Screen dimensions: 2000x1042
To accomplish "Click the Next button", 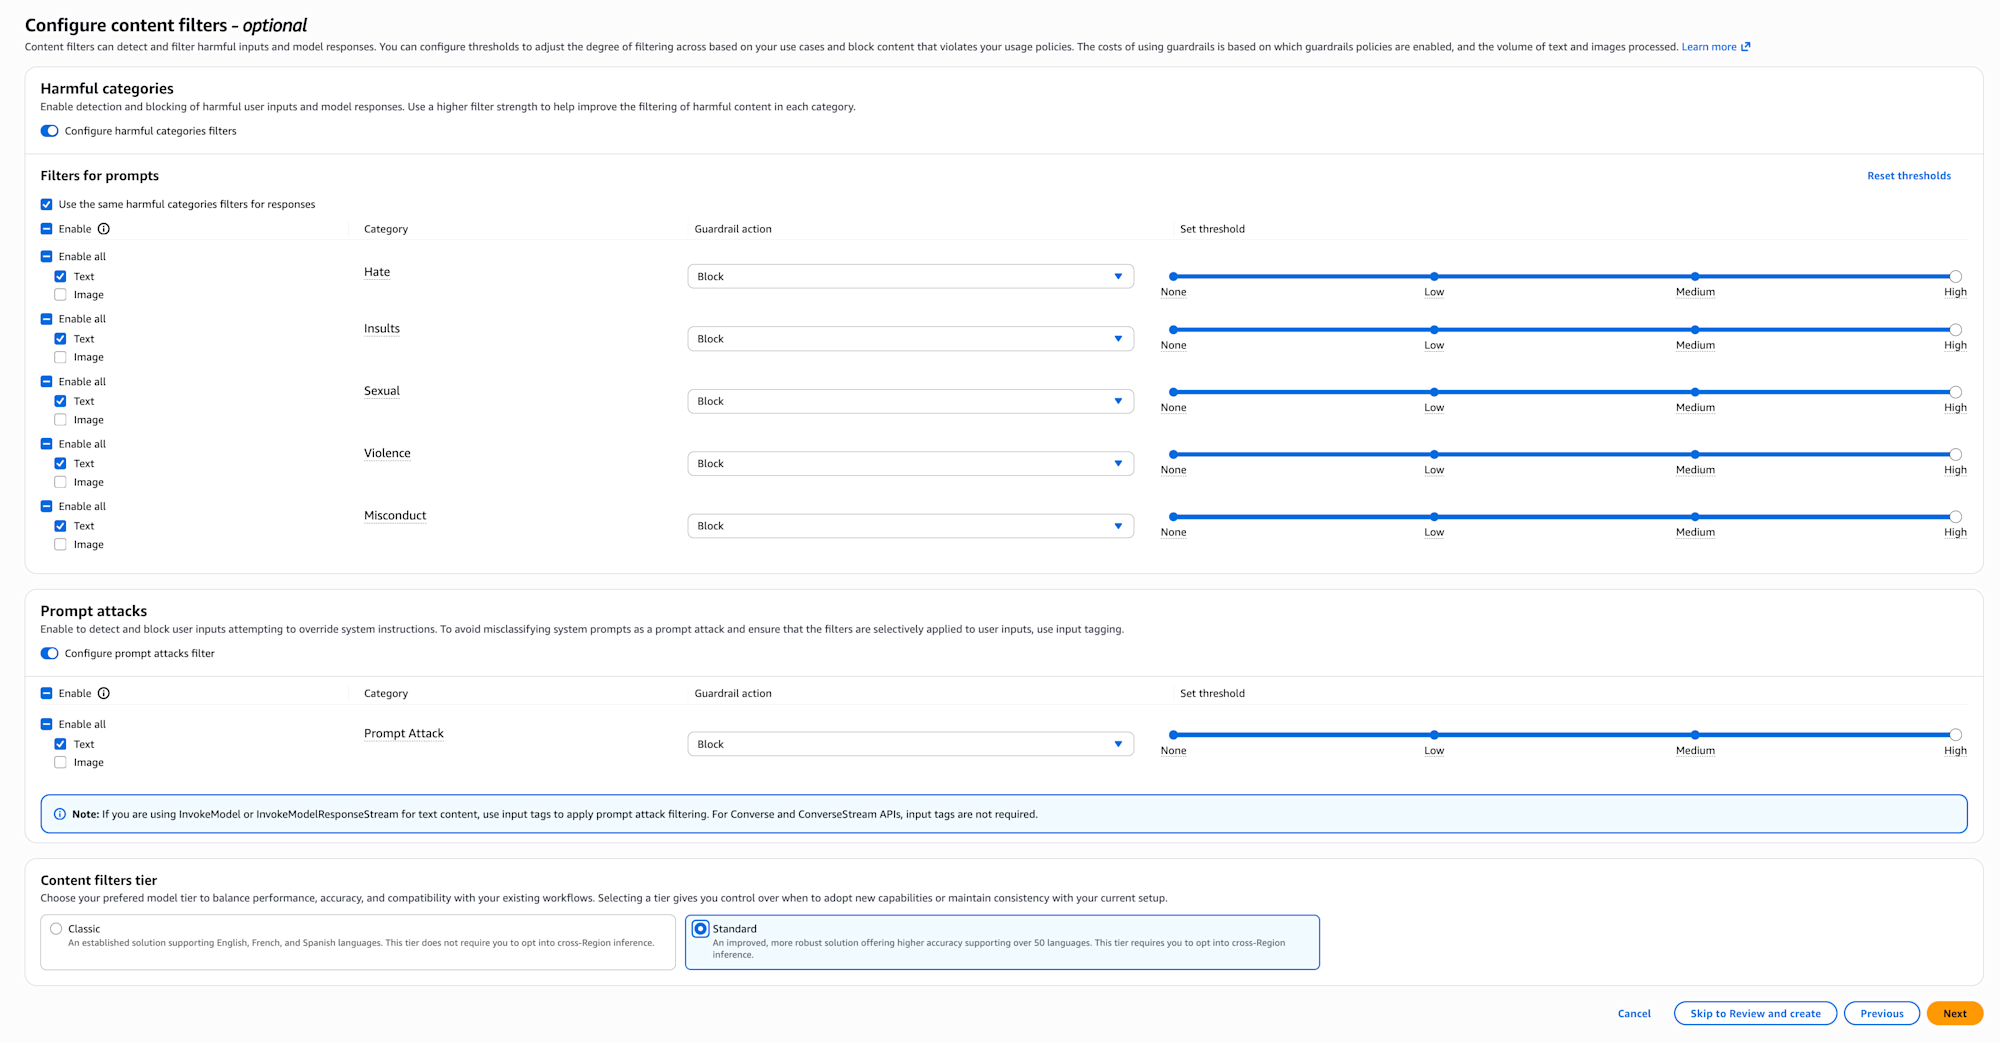I will pyautogui.click(x=1954, y=1013).
